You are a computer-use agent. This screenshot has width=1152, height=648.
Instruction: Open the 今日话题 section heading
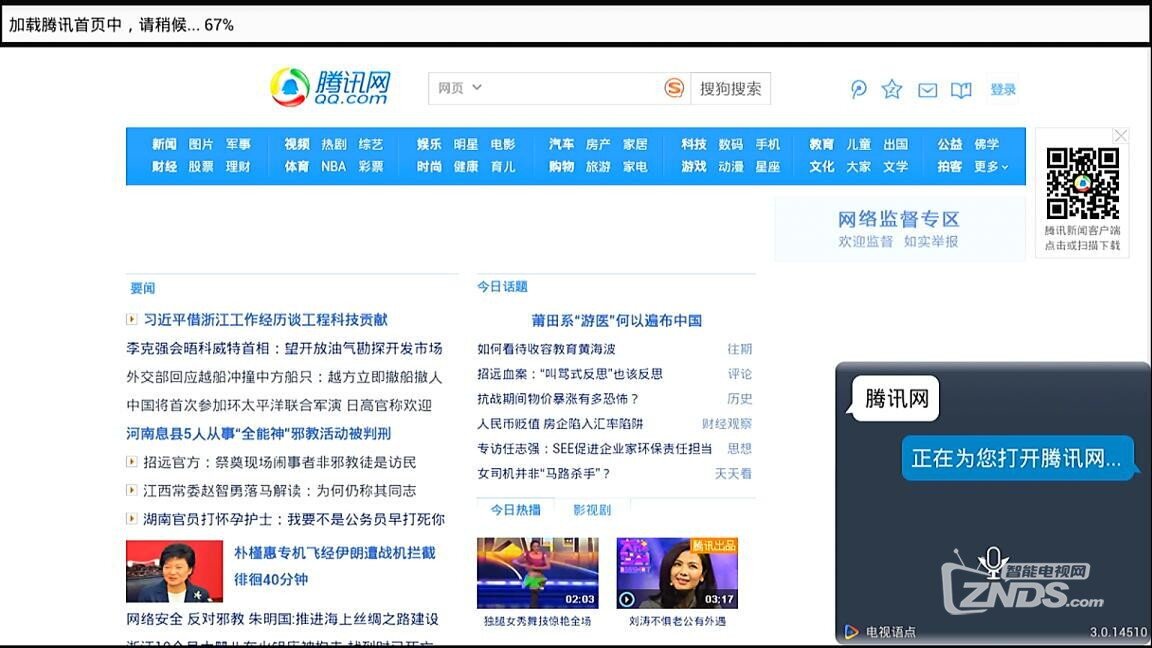[x=503, y=287]
